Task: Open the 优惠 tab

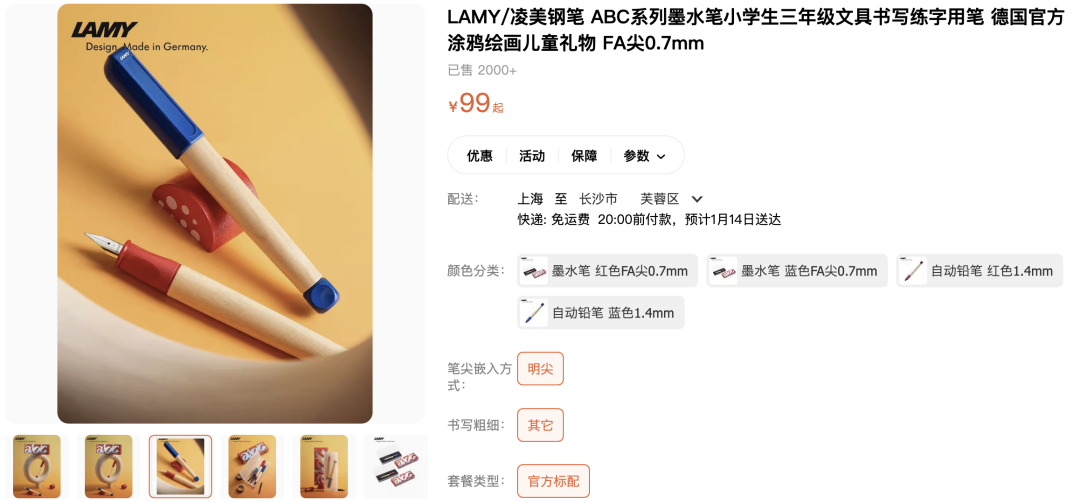Action: [x=480, y=156]
